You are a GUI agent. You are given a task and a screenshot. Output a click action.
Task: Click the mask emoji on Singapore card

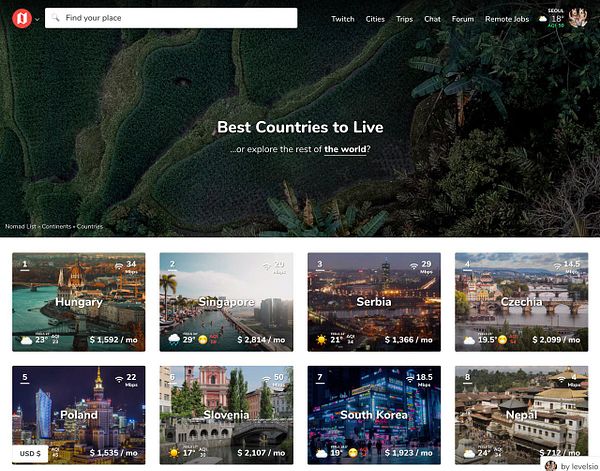[203, 339]
